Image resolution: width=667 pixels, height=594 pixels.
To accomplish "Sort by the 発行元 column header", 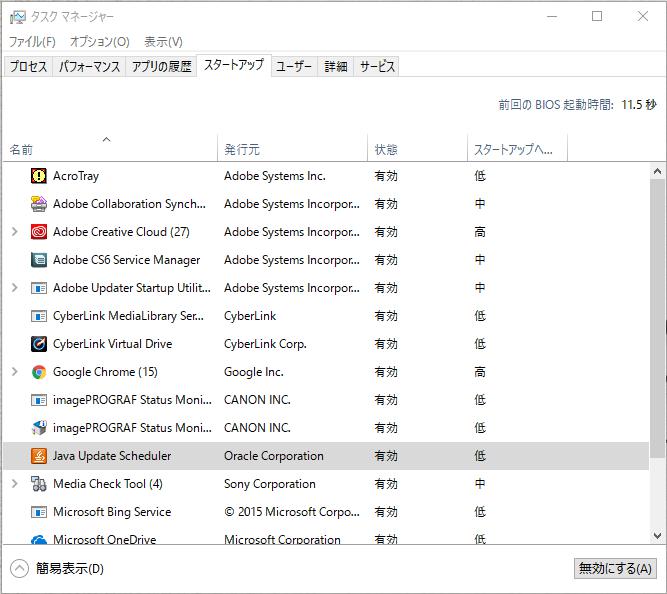I will pyautogui.click(x=292, y=148).
